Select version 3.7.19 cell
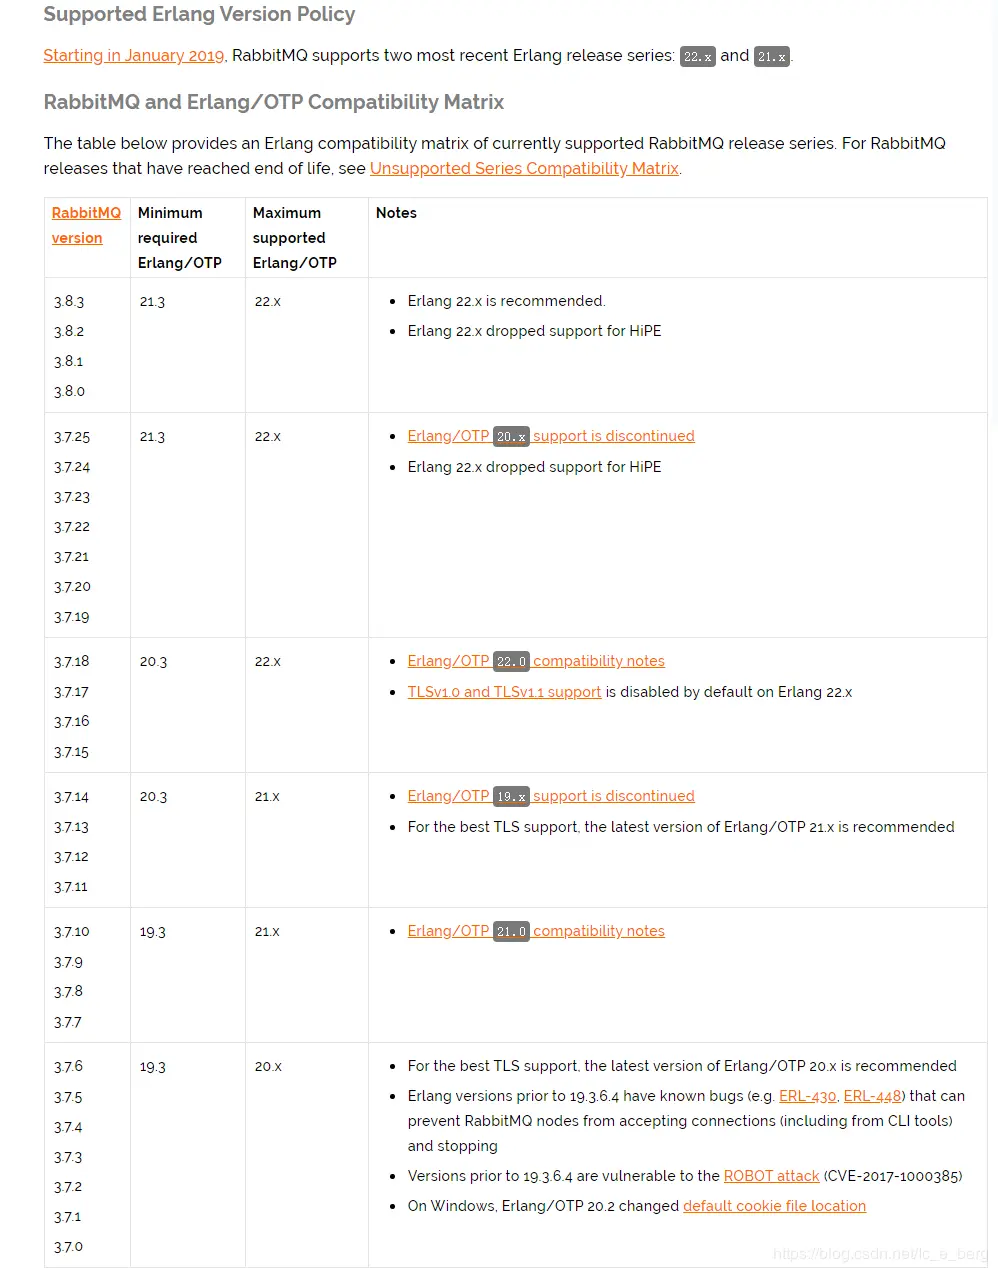998x1272 pixels. pyautogui.click(x=72, y=617)
